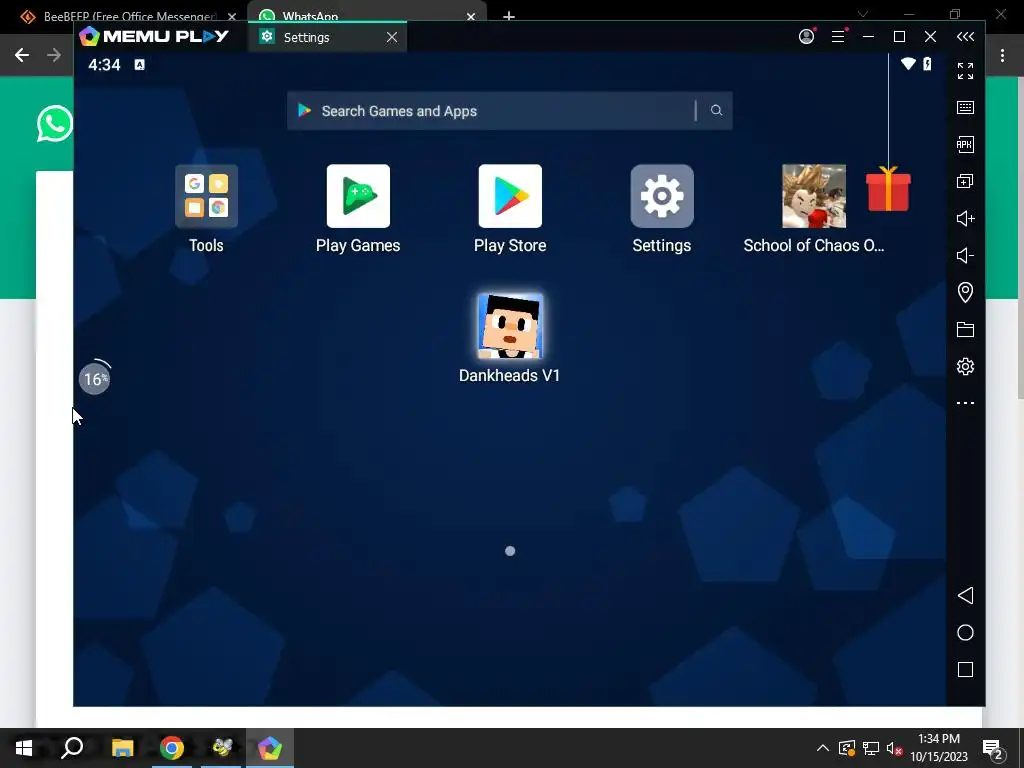Show hidden system tray icons

[x=823, y=748]
